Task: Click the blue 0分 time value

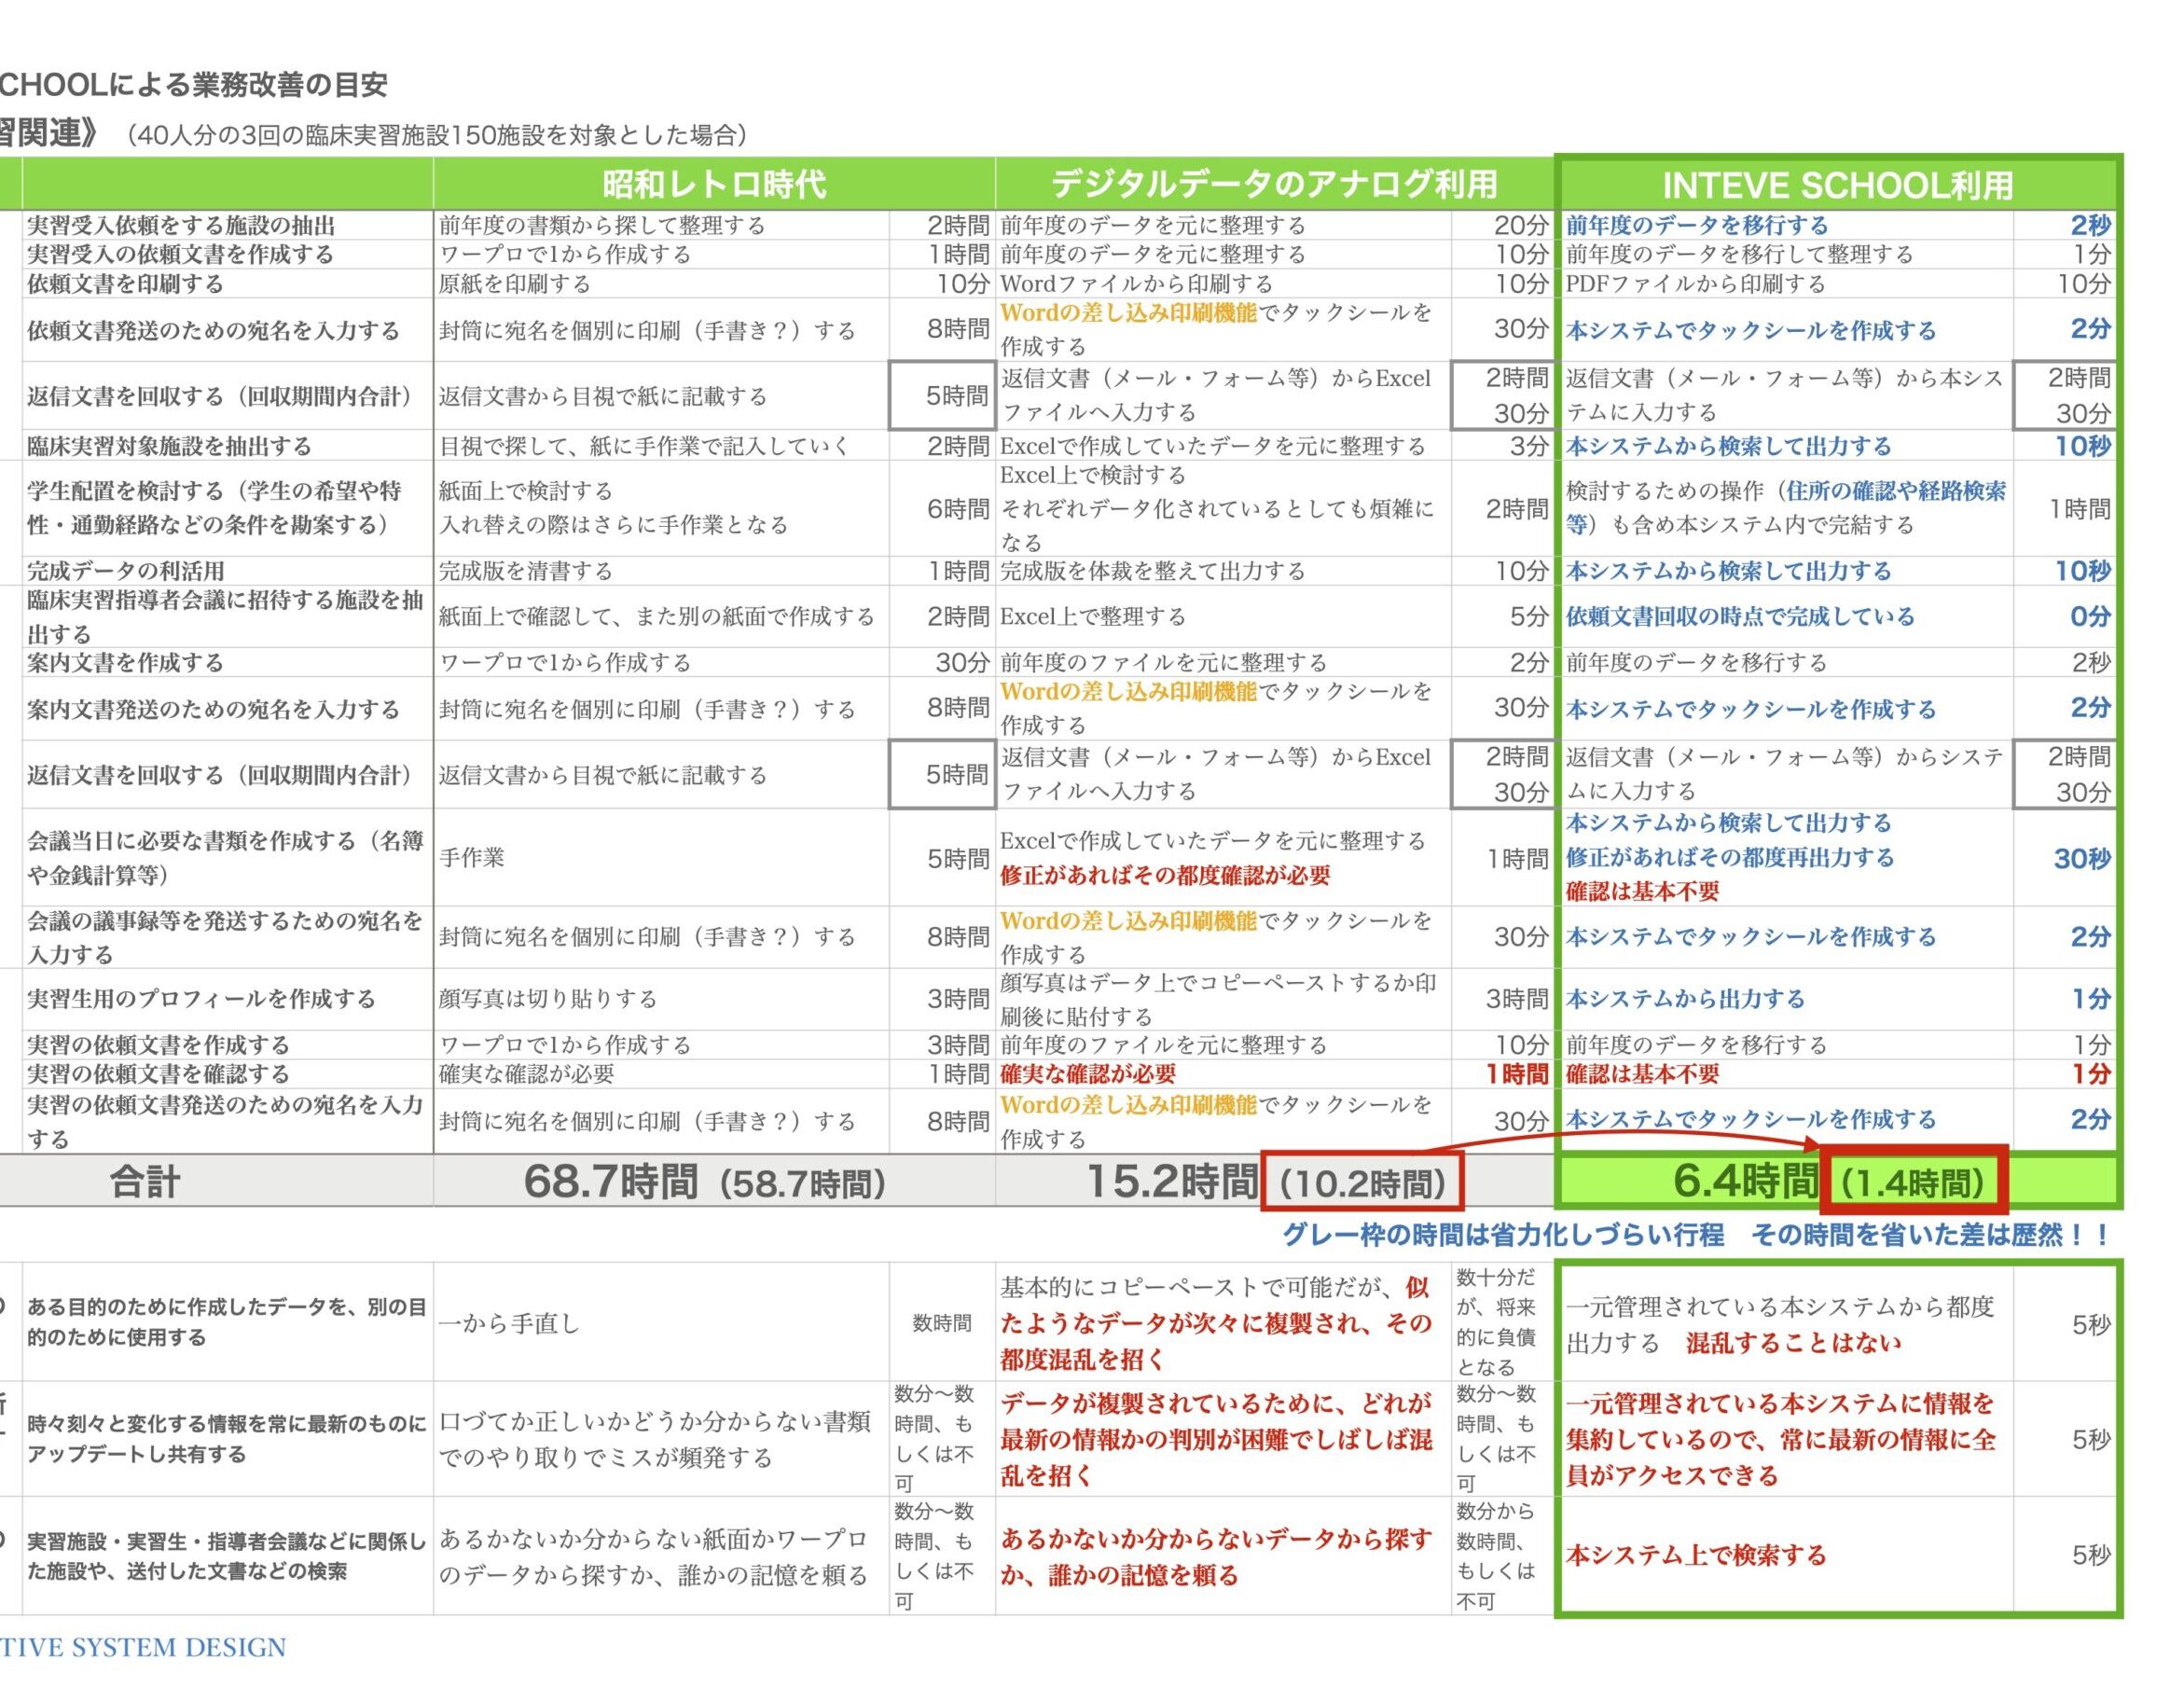Action: tap(2090, 617)
